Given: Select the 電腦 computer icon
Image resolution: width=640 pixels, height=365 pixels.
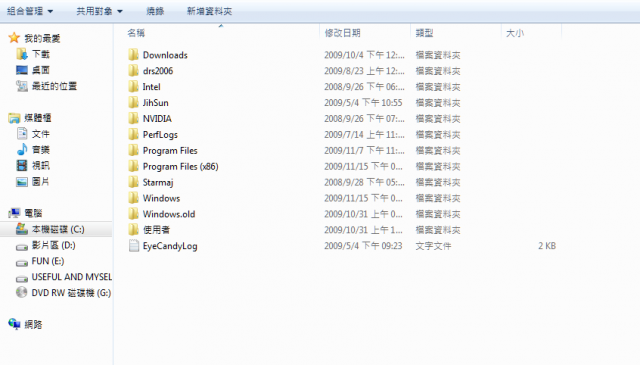Looking at the screenshot, I should (14, 213).
